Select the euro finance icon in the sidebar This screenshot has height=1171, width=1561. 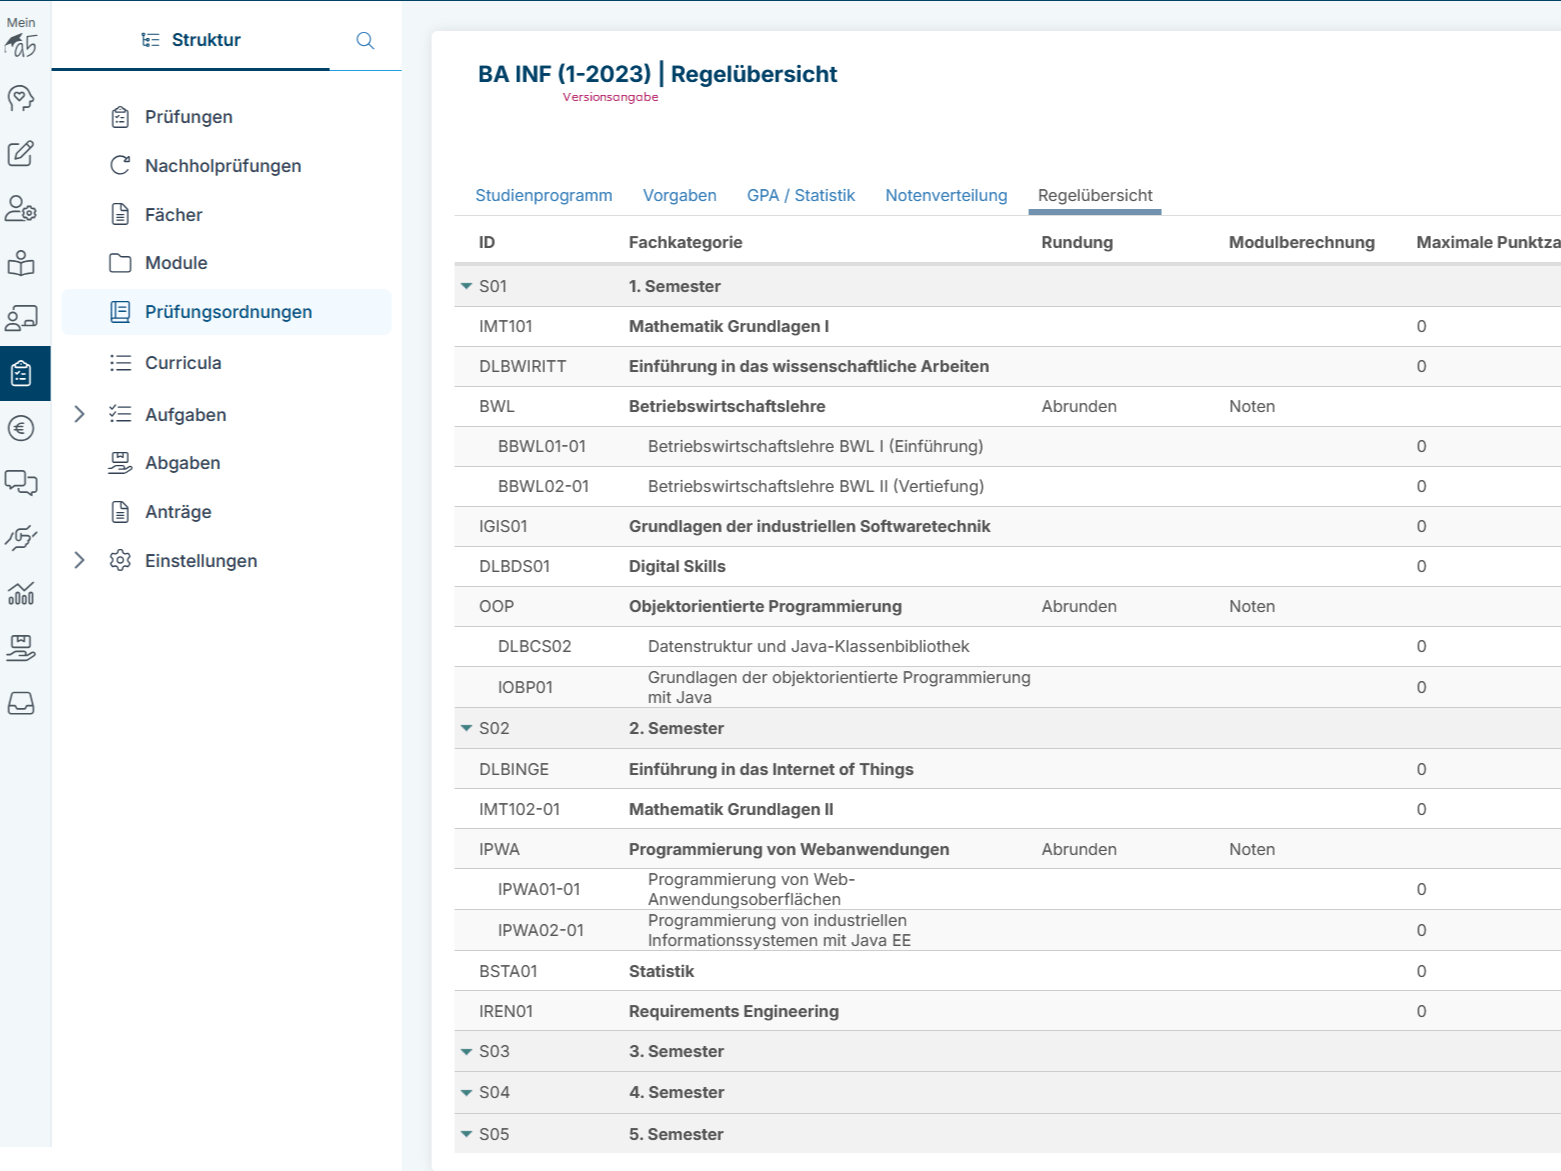click(x=23, y=428)
